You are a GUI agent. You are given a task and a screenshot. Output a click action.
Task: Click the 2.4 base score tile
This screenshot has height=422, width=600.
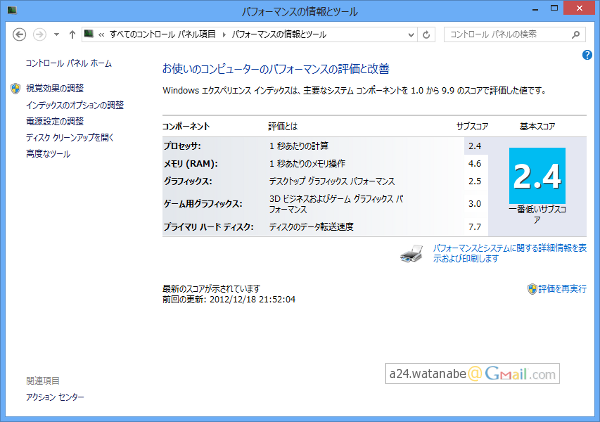[537, 176]
